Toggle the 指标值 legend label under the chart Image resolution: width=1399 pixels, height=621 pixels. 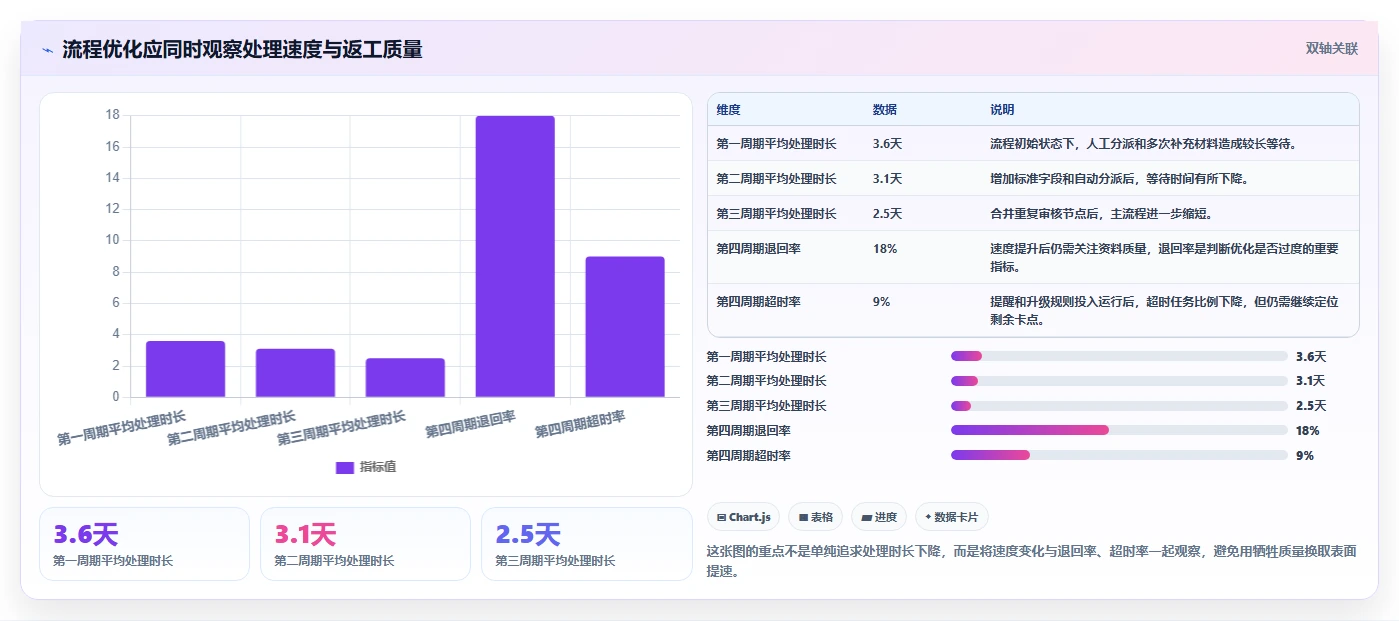click(x=378, y=467)
